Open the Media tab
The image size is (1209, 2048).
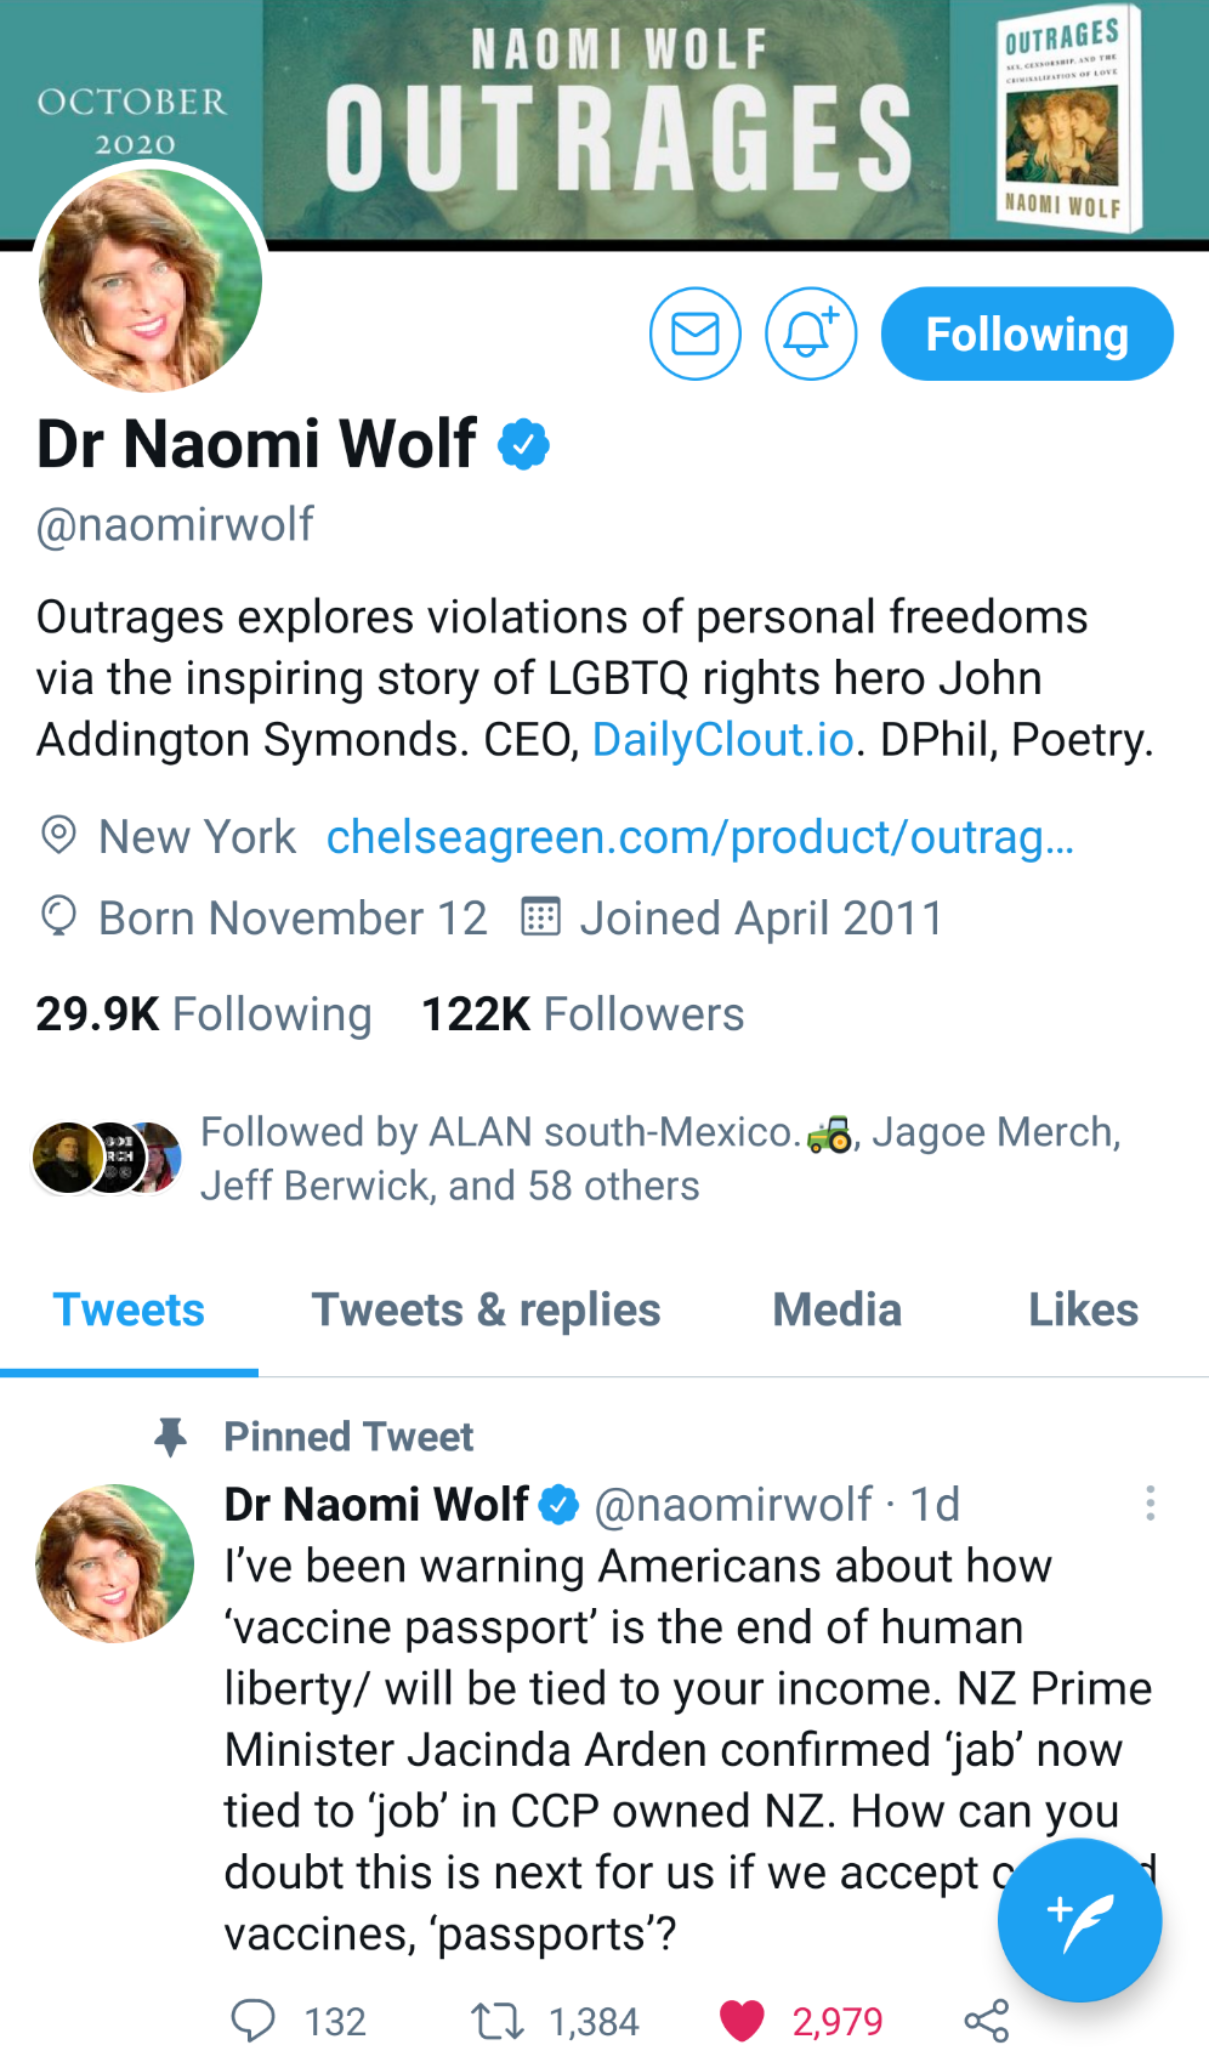837,1310
